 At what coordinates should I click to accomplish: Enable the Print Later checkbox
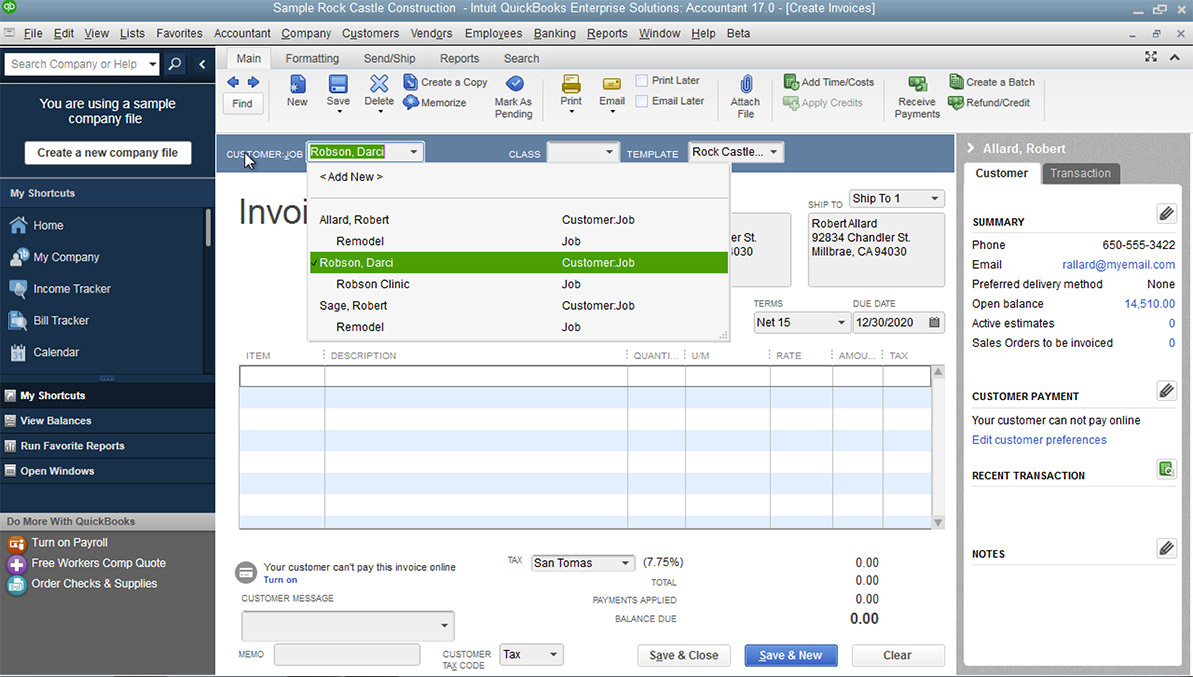tap(642, 81)
